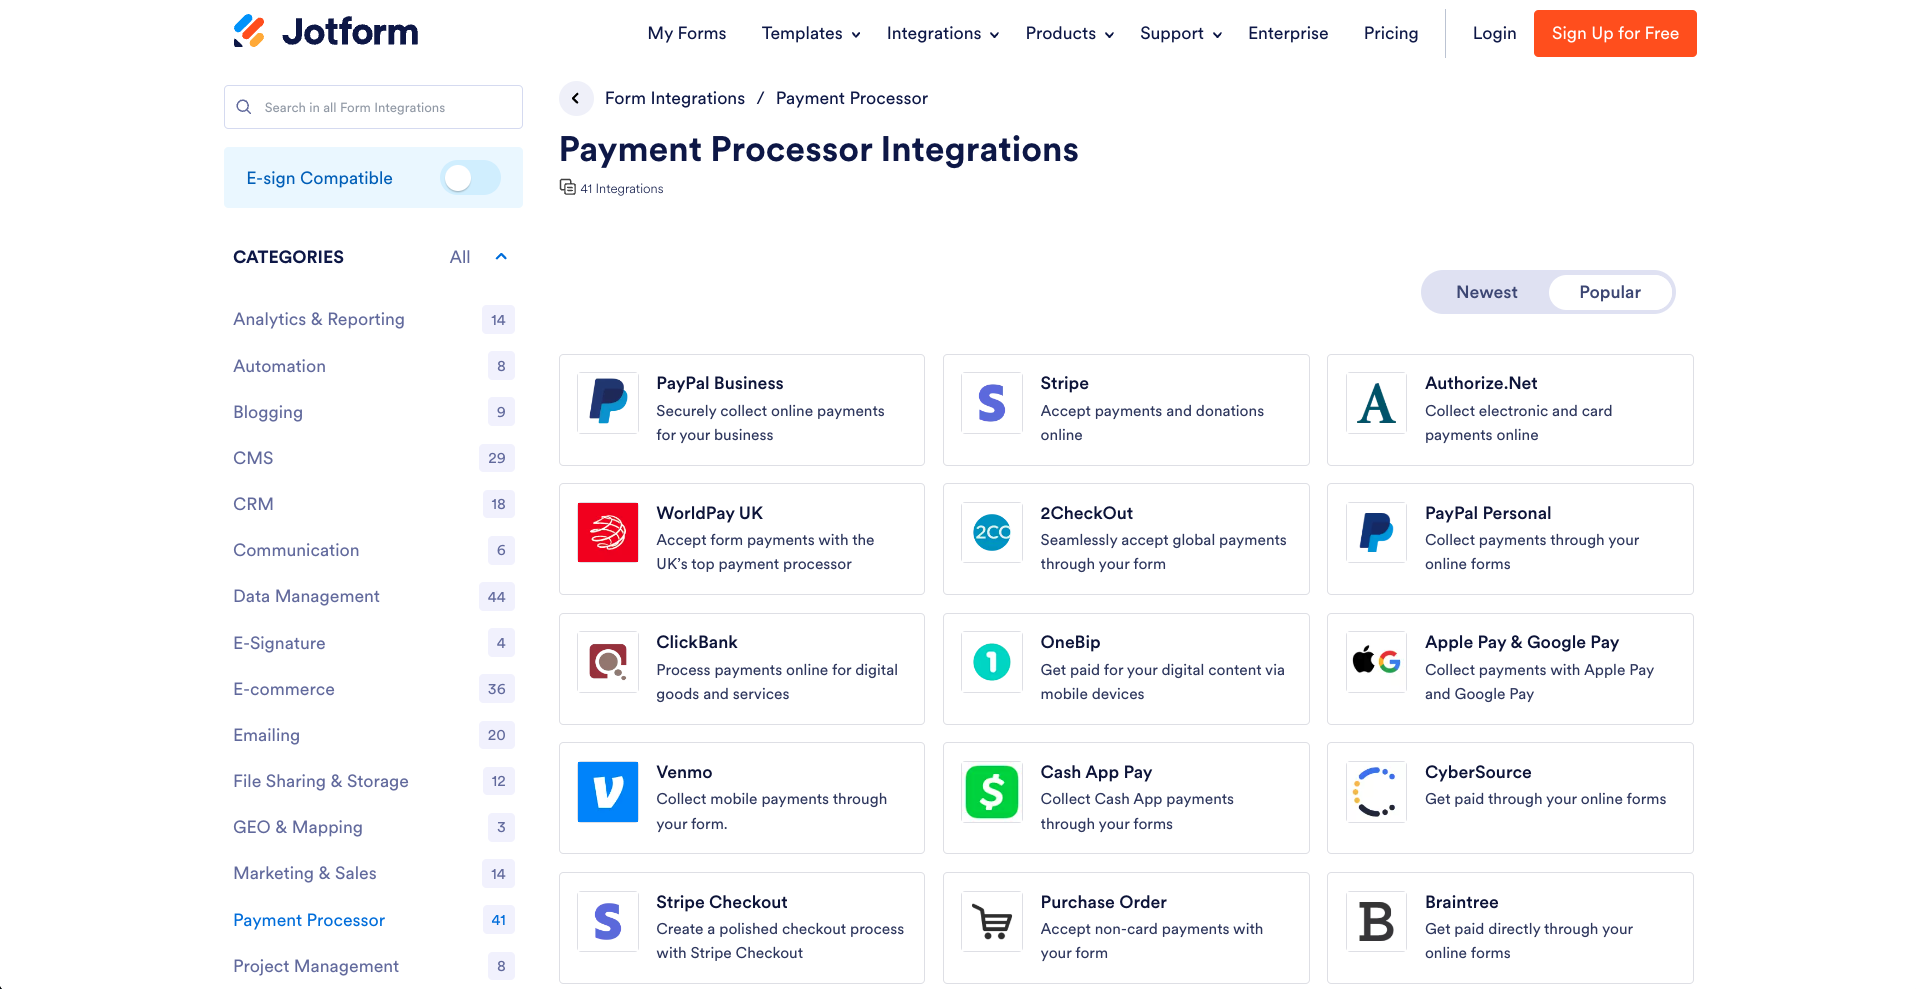Image resolution: width=1916 pixels, height=989 pixels.
Task: Click the integrations count icon
Action: [567, 187]
